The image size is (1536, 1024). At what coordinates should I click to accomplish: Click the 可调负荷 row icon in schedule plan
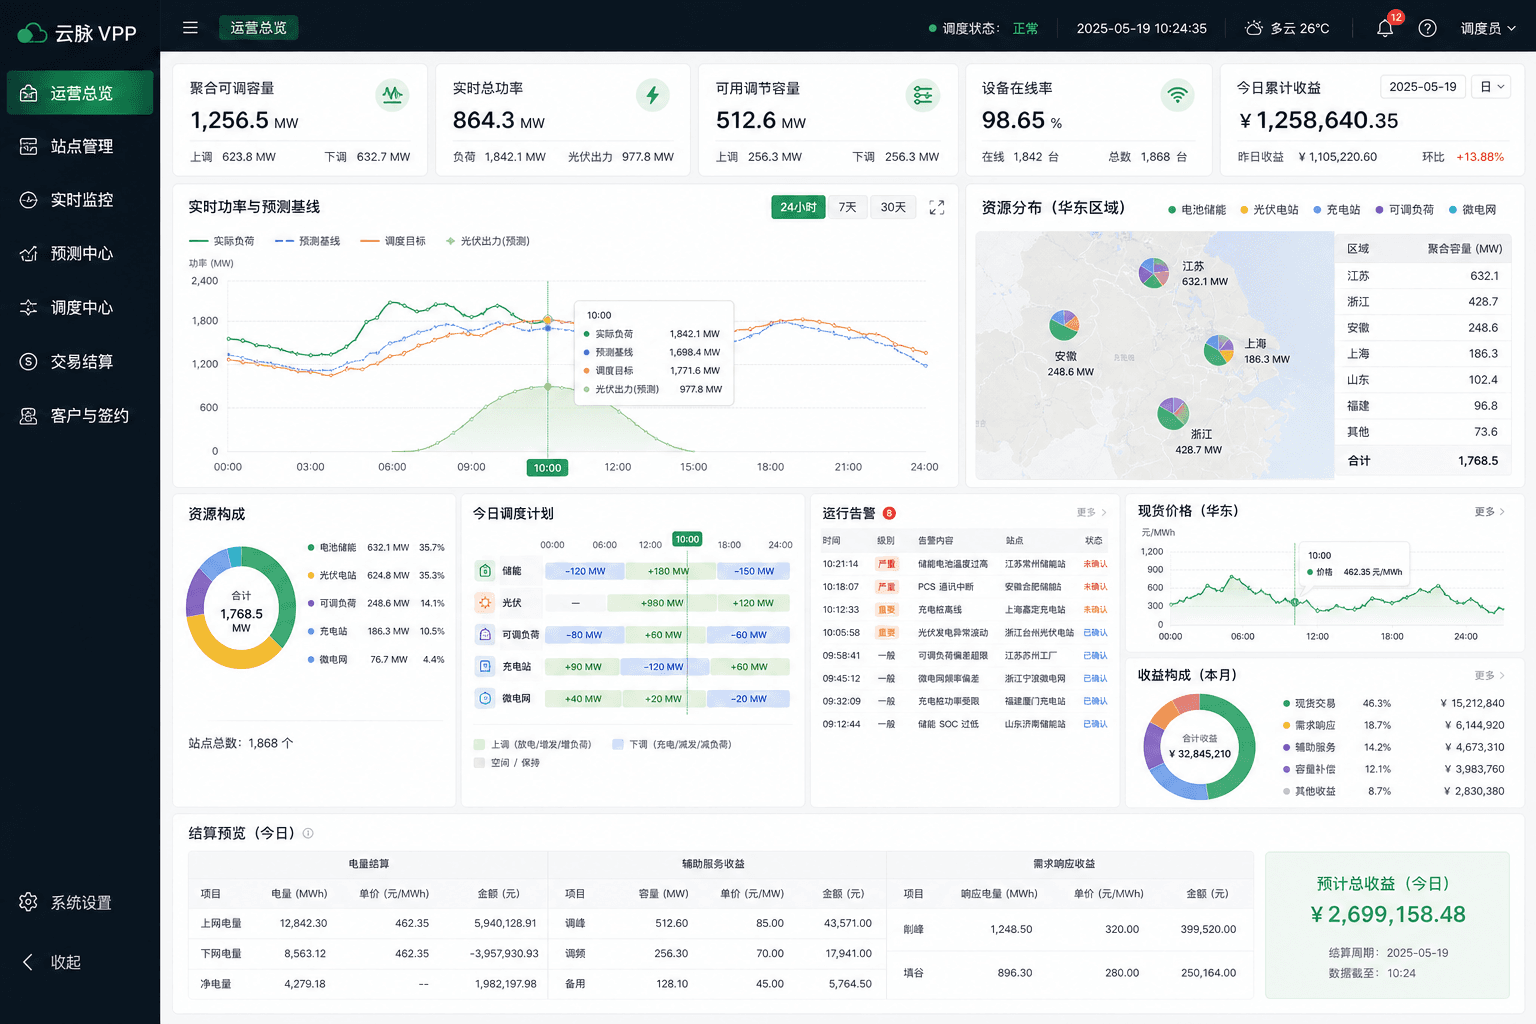pyautogui.click(x=485, y=634)
